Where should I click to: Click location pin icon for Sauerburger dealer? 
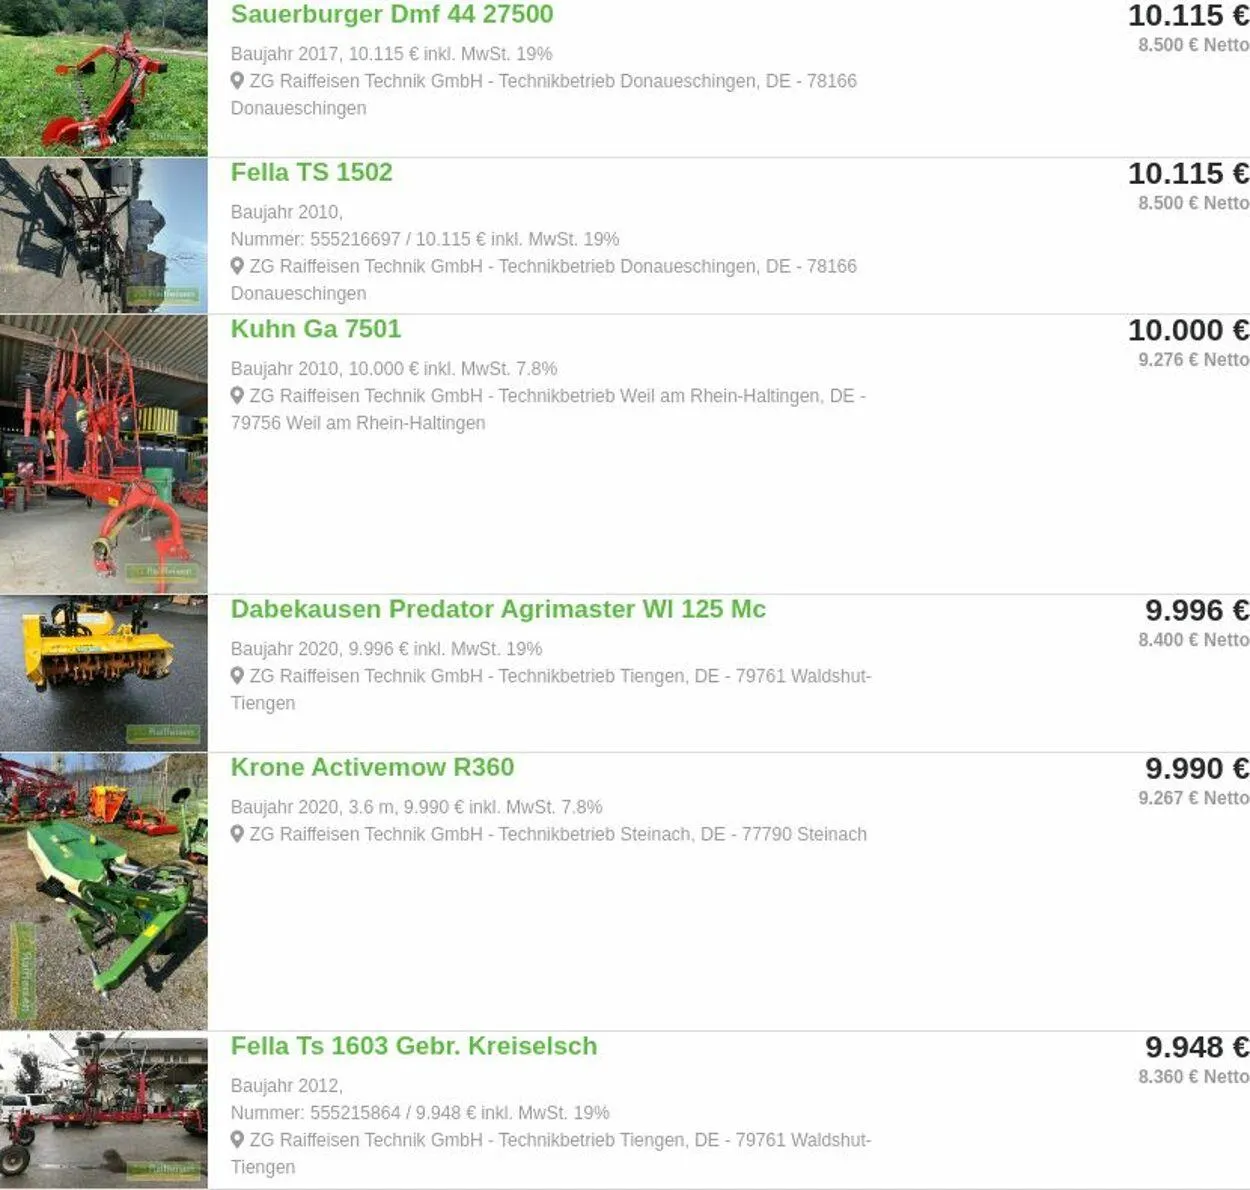click(237, 81)
